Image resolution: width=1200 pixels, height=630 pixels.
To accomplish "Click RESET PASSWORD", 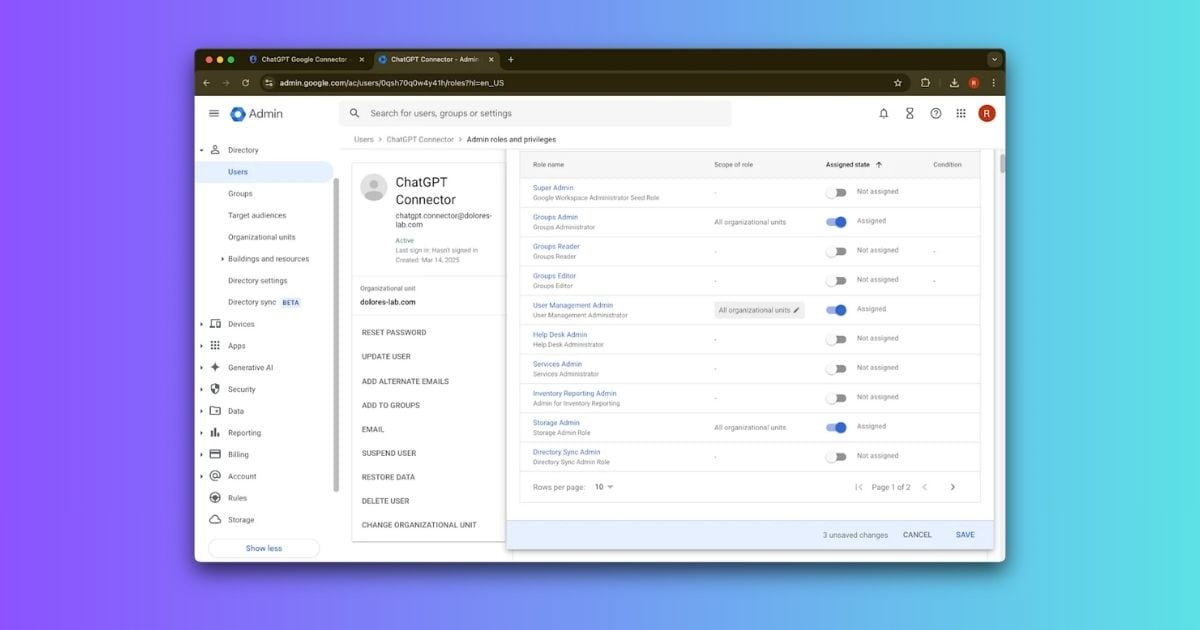I will (394, 332).
